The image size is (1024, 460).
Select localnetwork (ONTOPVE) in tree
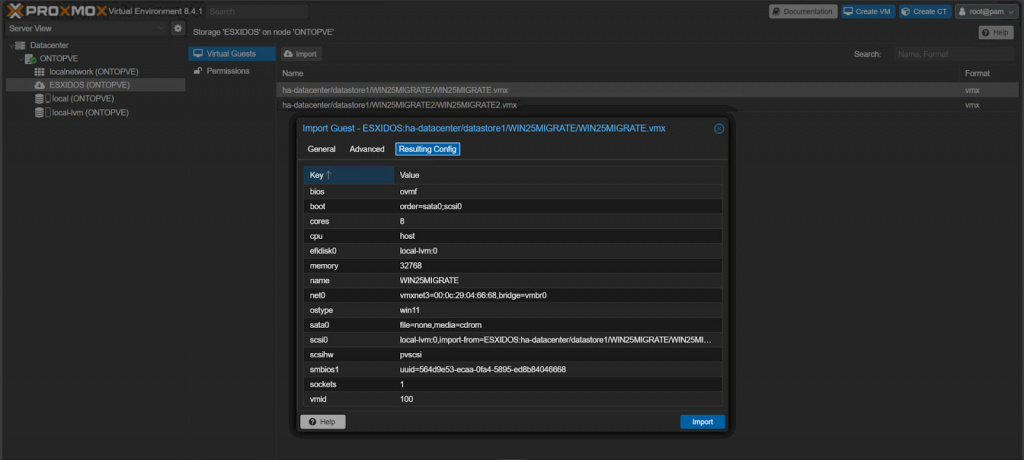pyautogui.click(x=94, y=72)
